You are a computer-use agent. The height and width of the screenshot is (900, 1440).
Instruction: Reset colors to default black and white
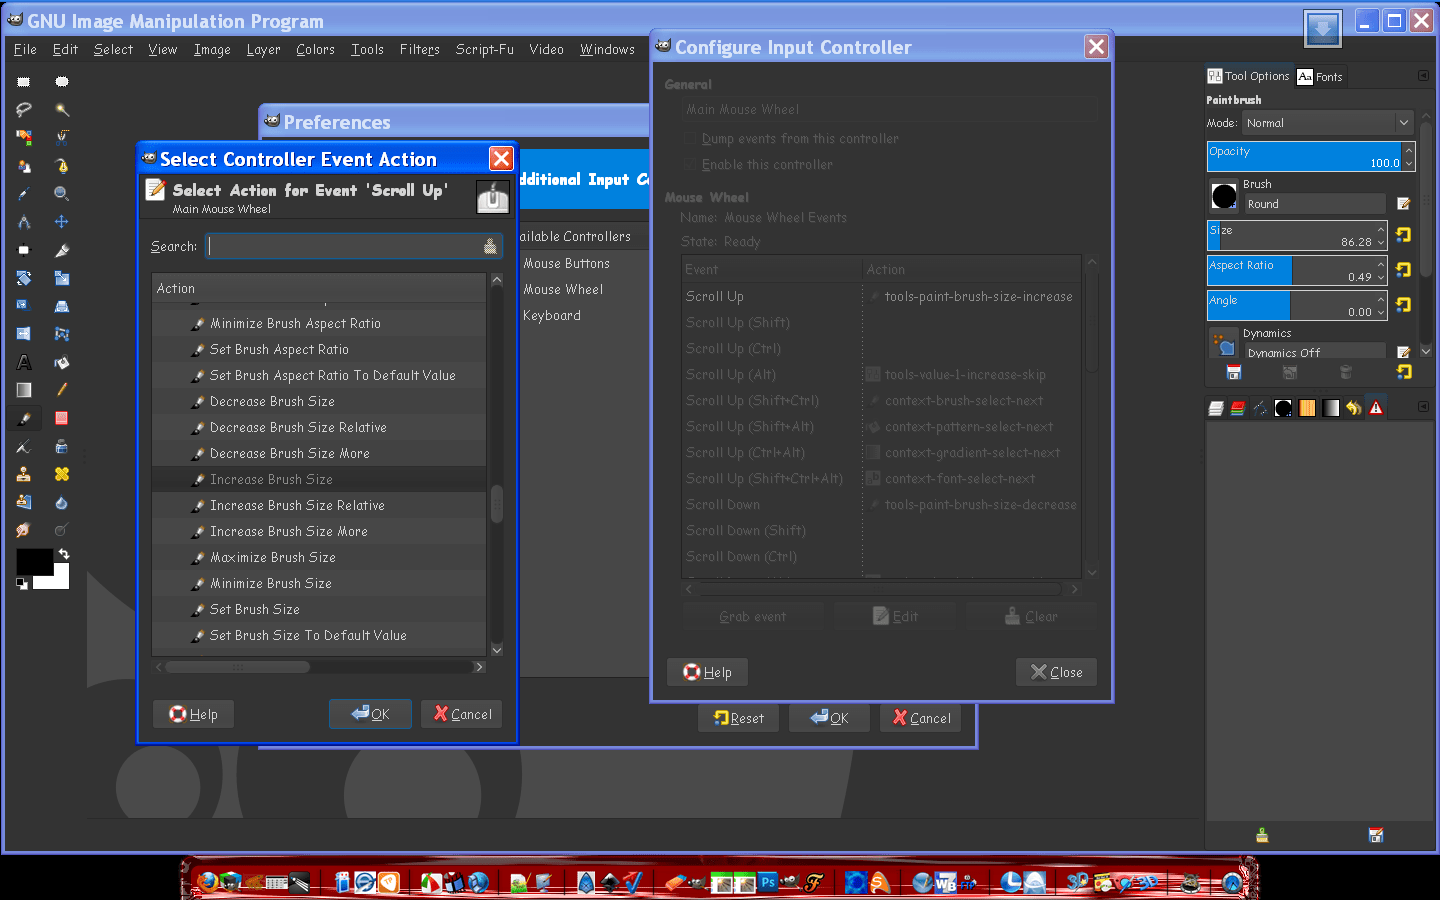22,584
